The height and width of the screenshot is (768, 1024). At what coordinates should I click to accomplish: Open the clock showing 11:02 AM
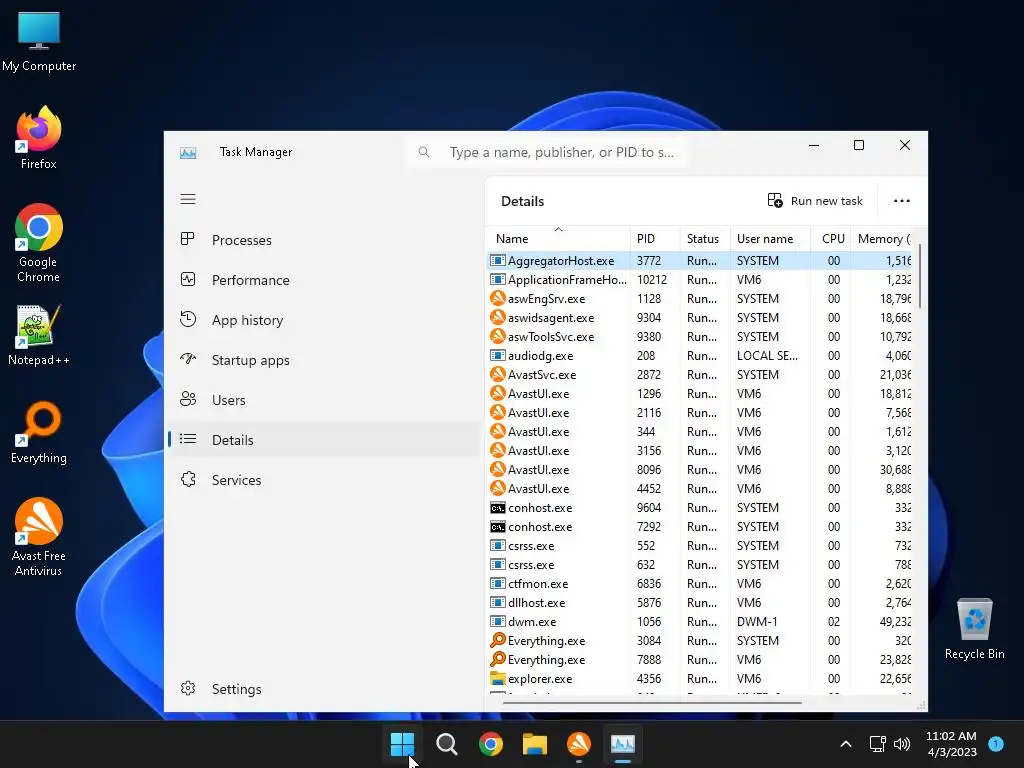click(x=952, y=744)
